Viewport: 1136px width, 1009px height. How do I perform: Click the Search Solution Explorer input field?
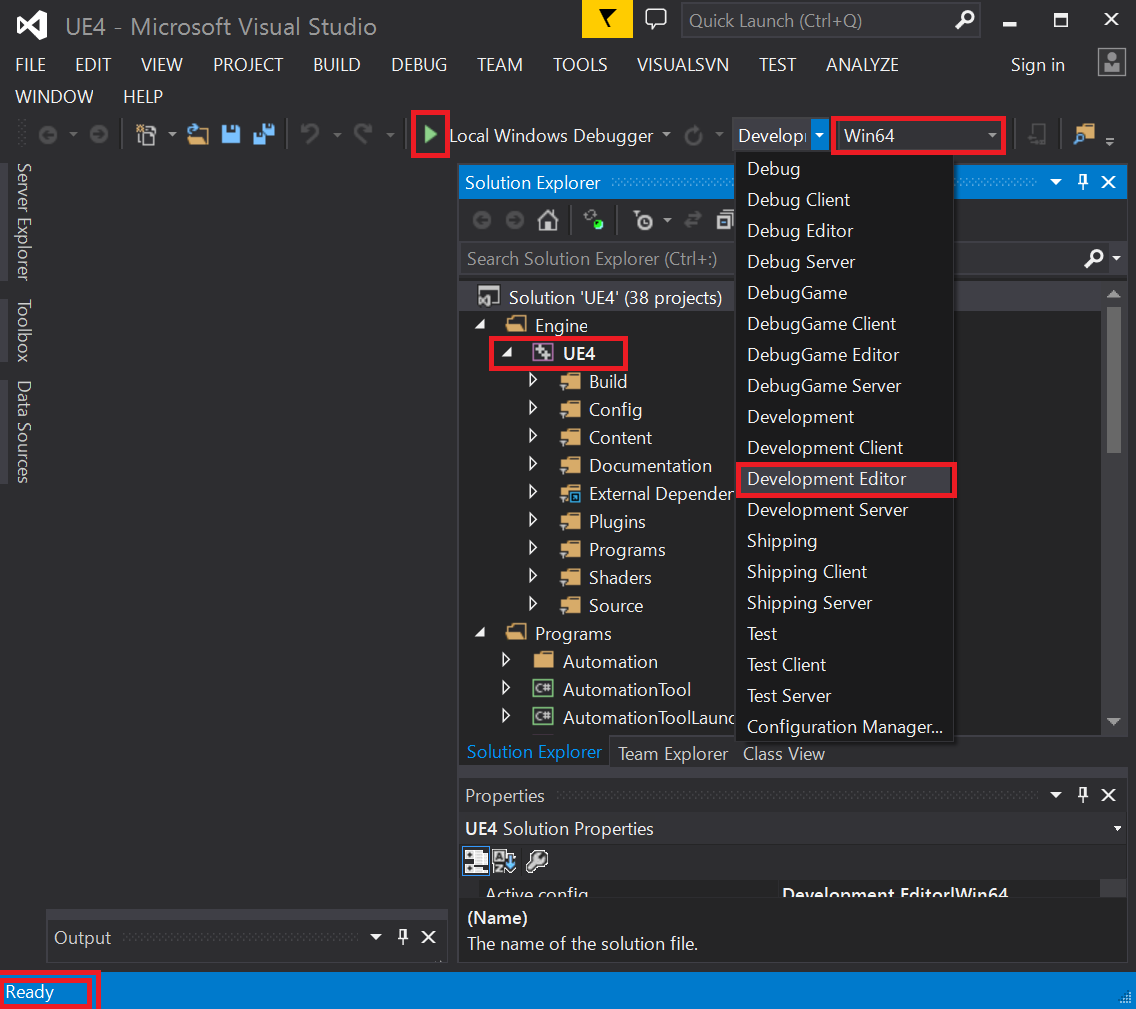pos(598,259)
